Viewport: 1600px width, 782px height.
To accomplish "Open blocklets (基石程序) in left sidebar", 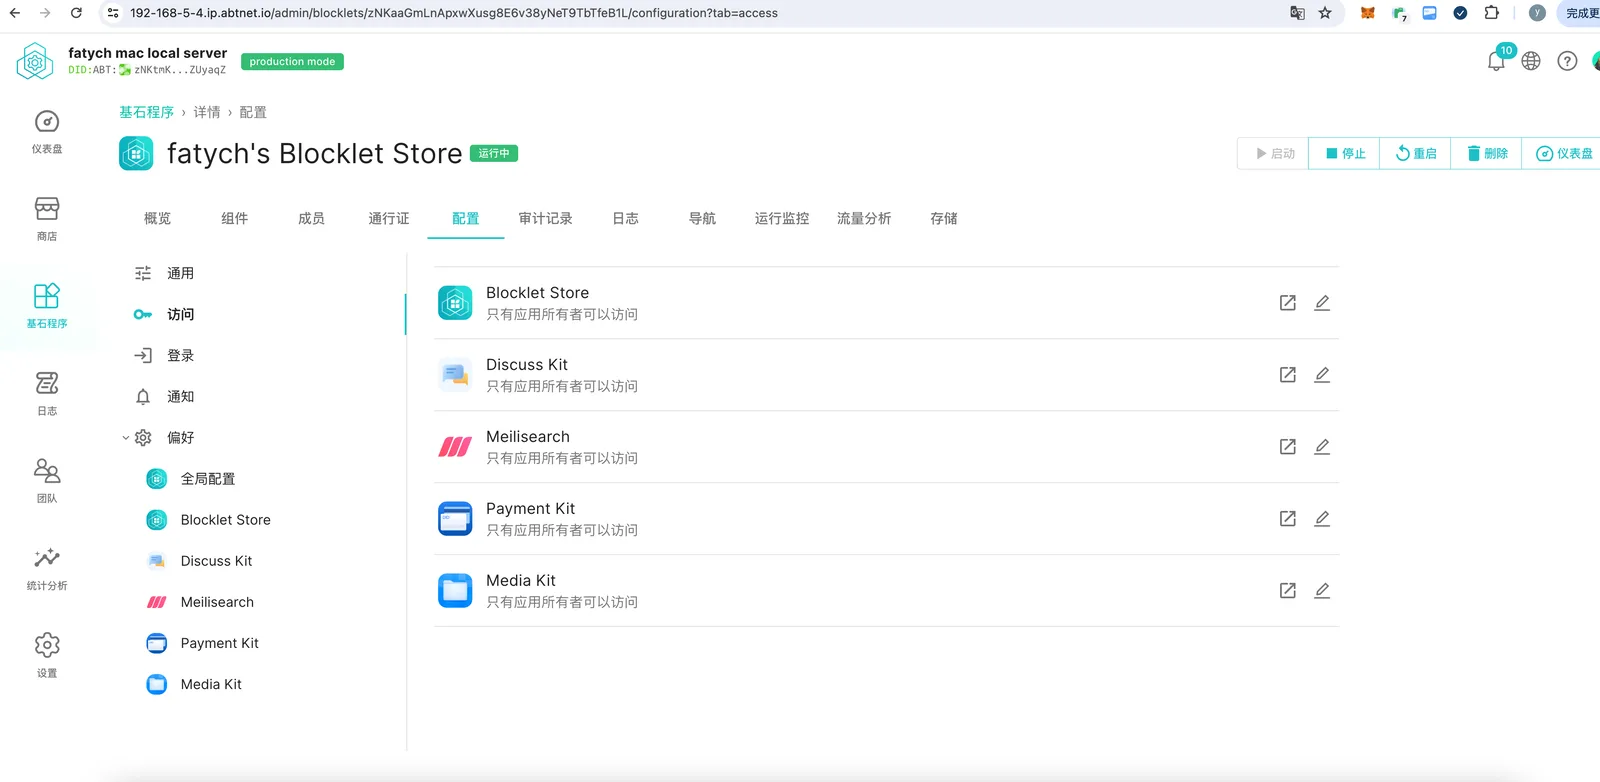I will click(x=47, y=306).
